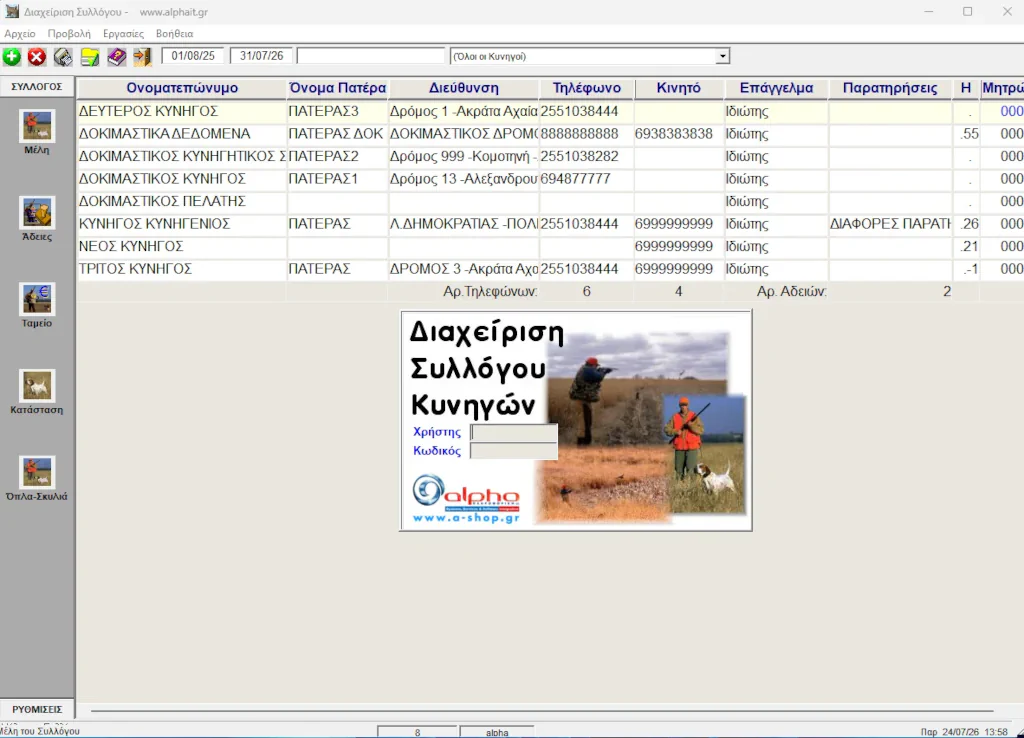
Task: Sort by Επάγγελμα column header
Action: [776, 88]
